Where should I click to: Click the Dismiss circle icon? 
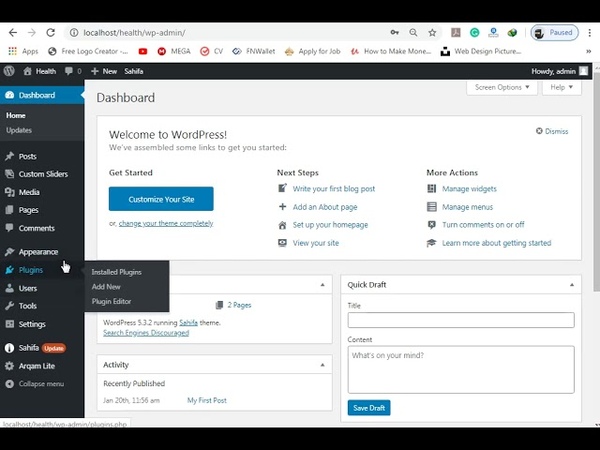coord(539,131)
